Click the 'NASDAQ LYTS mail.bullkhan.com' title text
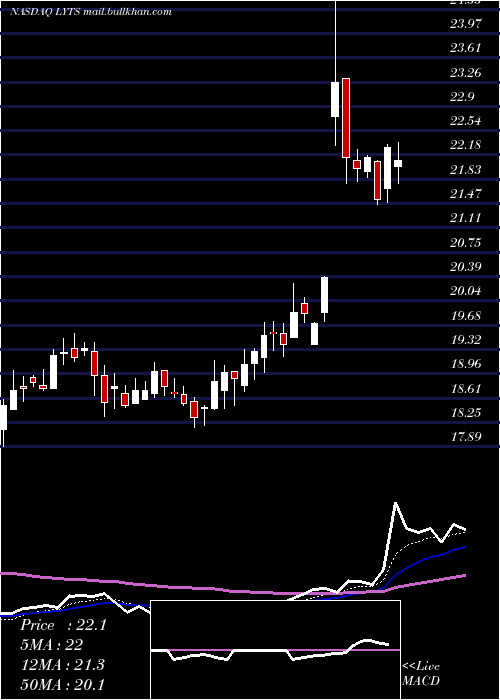 [x=91, y=12]
